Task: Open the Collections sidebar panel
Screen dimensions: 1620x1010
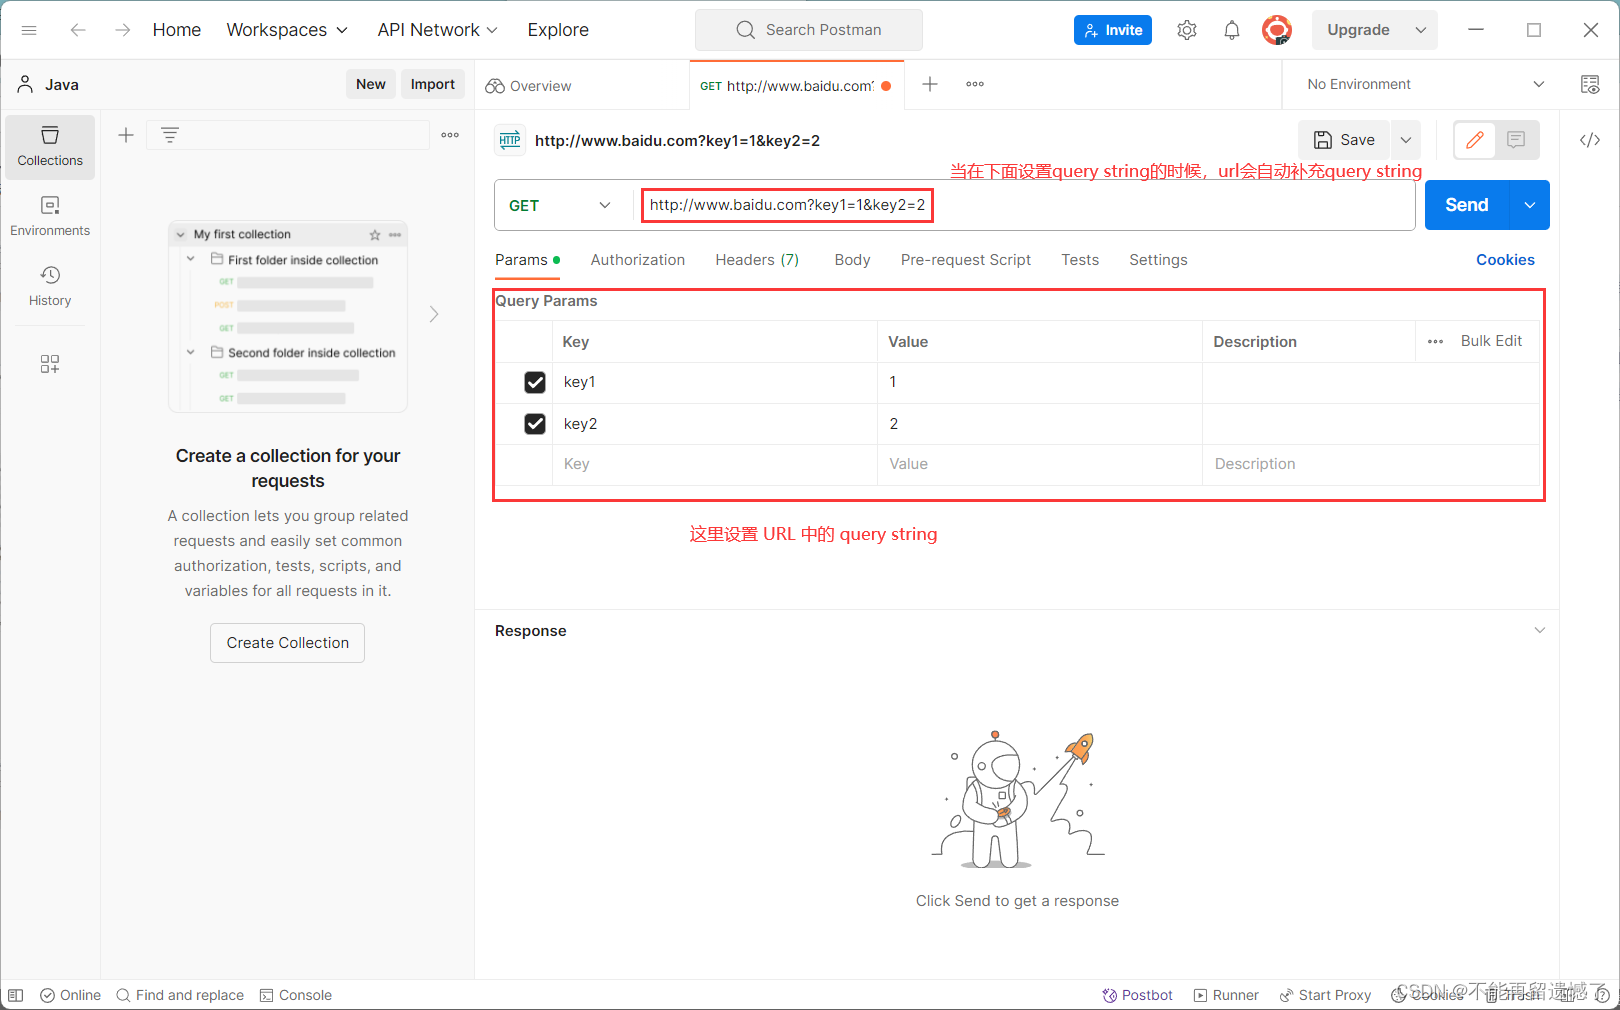Action: [x=50, y=147]
